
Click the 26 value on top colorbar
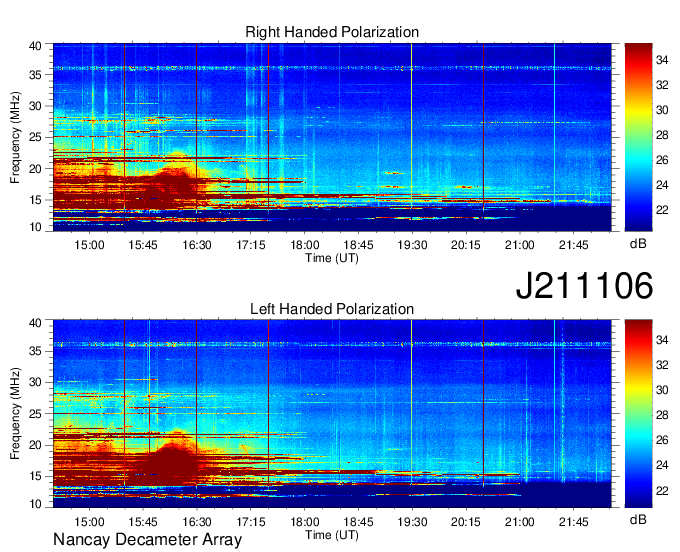pos(662,160)
